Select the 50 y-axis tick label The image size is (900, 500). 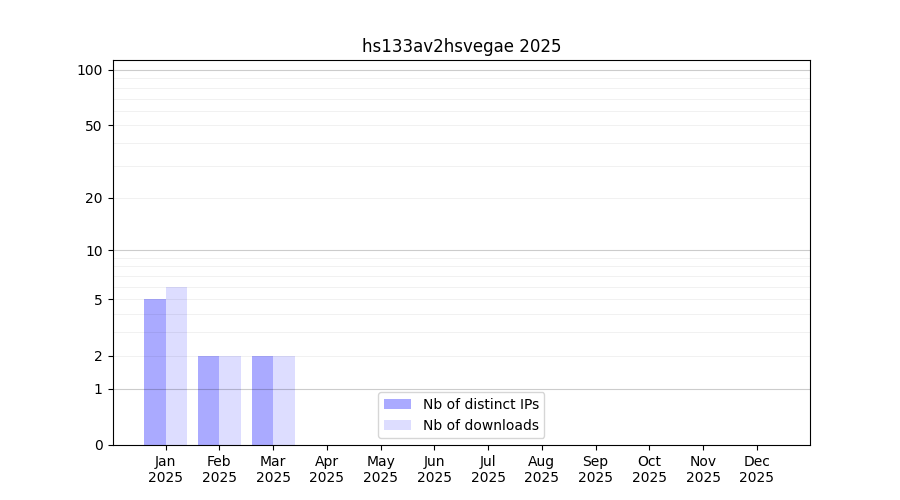coord(94,126)
